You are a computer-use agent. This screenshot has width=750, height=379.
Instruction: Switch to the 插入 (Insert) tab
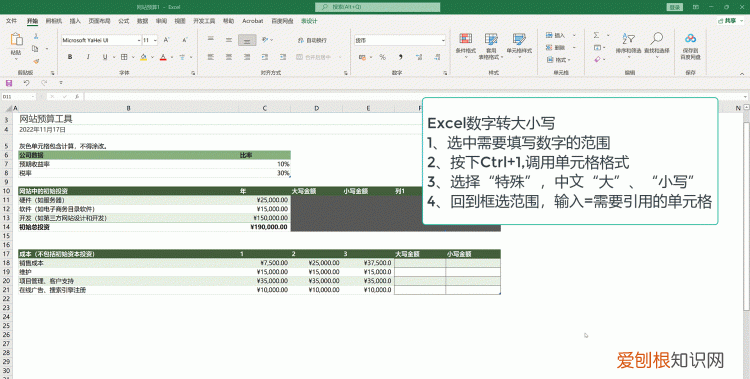(75, 21)
